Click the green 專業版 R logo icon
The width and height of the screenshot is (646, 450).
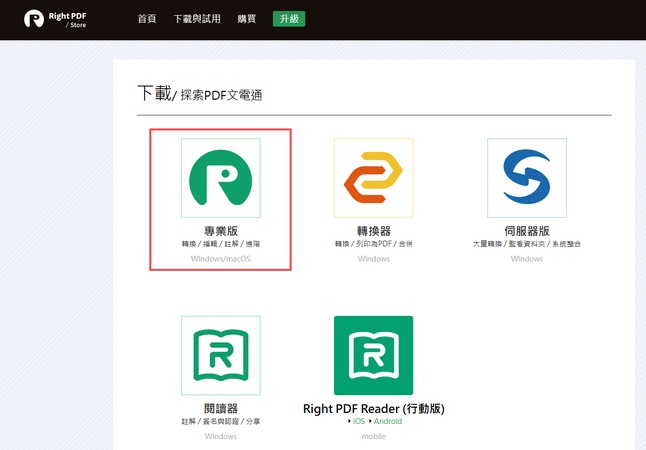click(x=221, y=178)
